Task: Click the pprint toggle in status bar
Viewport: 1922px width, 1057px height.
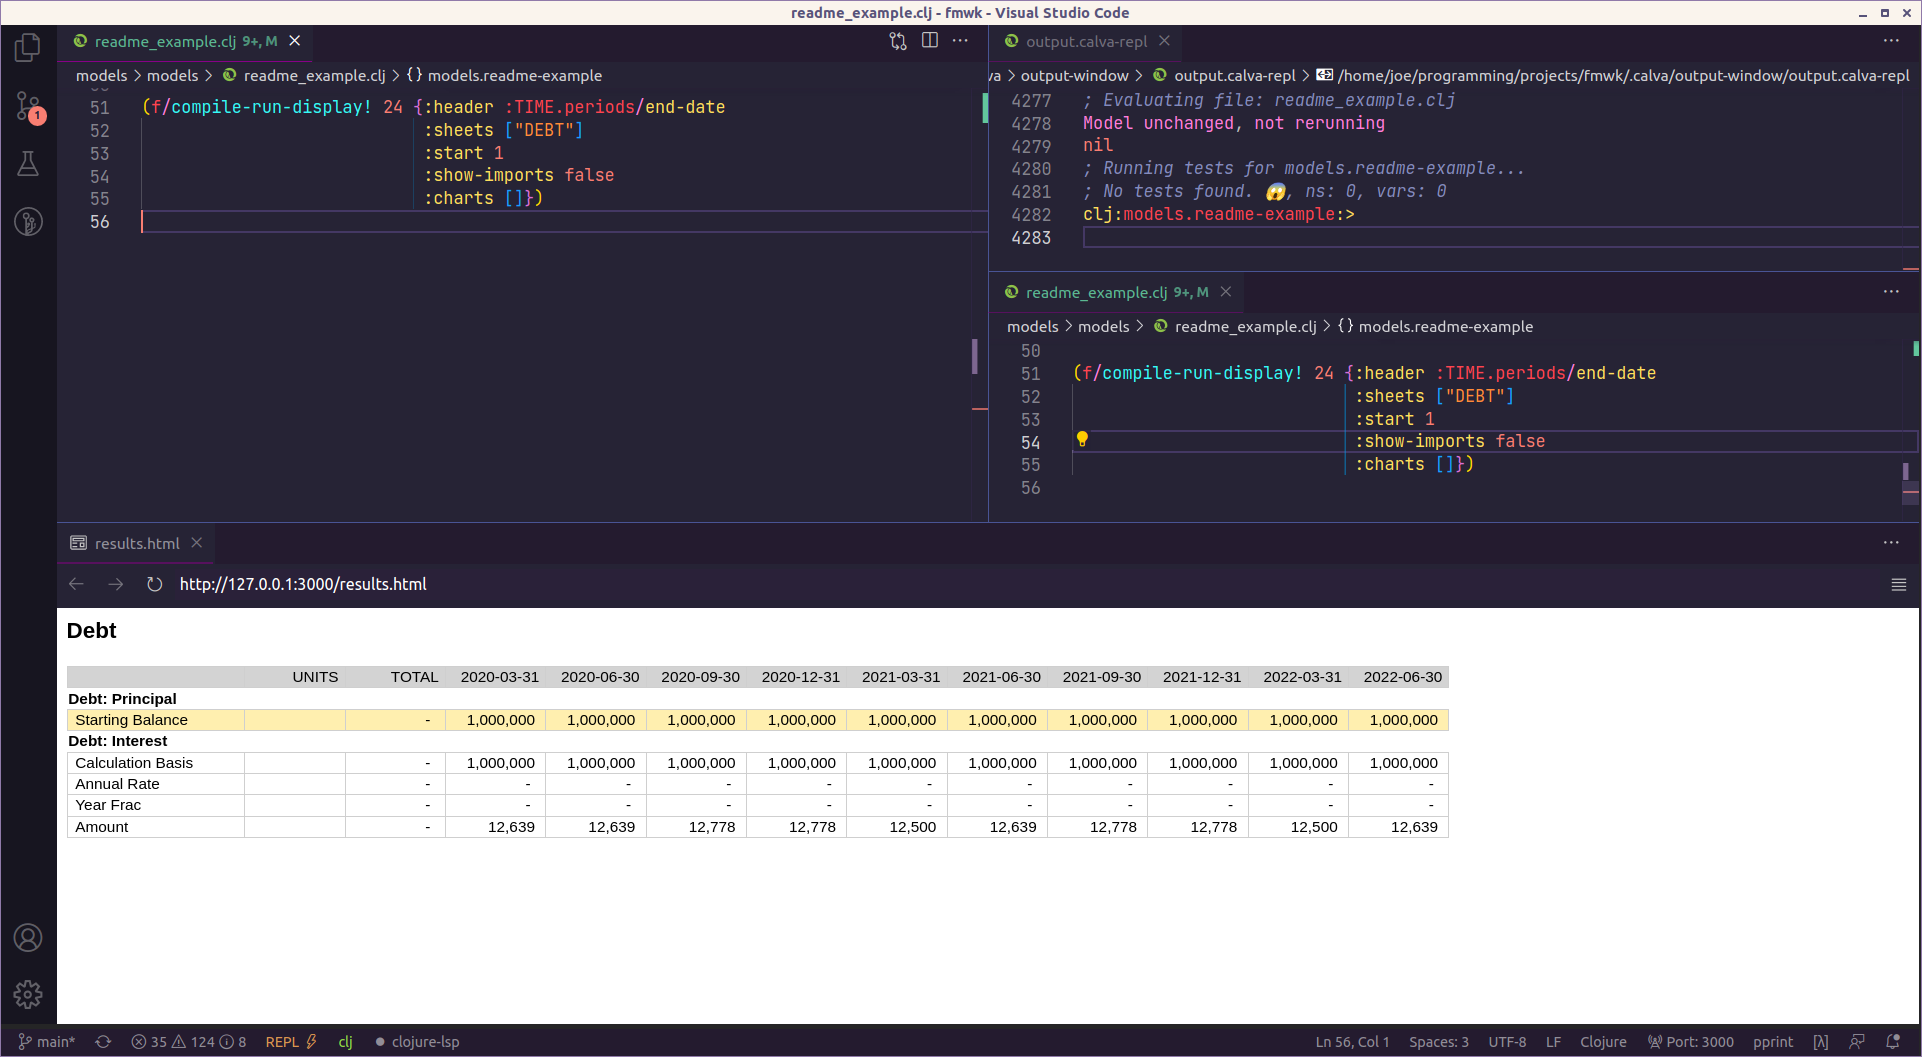Action: pos(1773,1042)
